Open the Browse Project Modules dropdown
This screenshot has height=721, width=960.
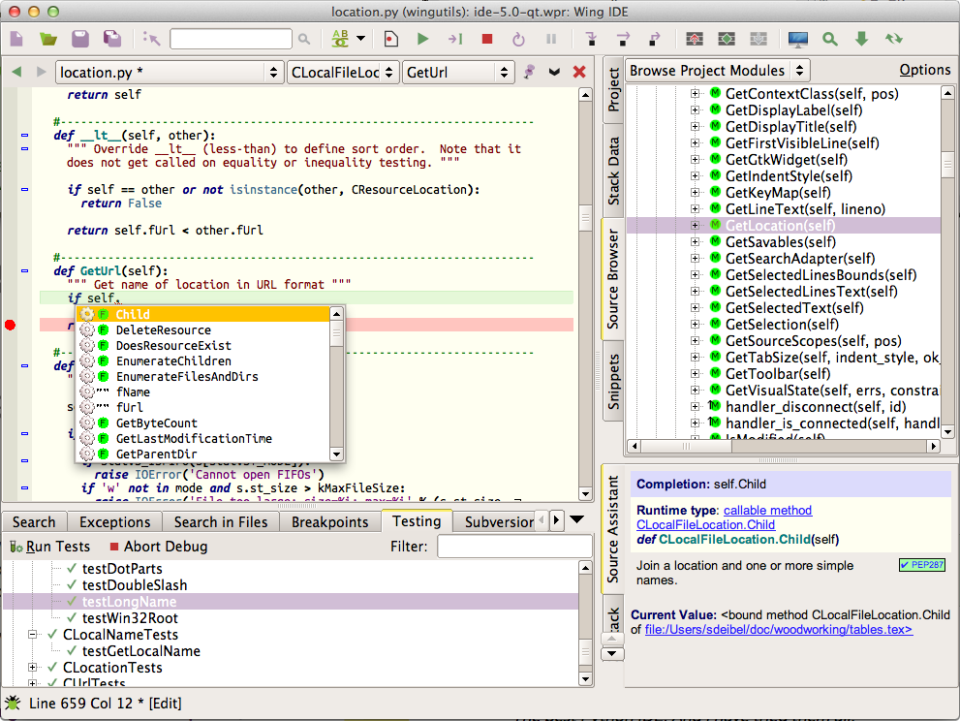tap(716, 70)
